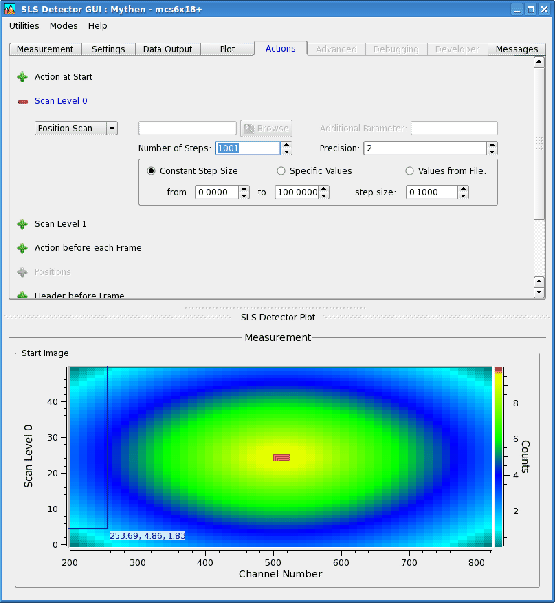The height and width of the screenshot is (603, 555).
Task: Select Values from File radio button
Action: [410, 171]
